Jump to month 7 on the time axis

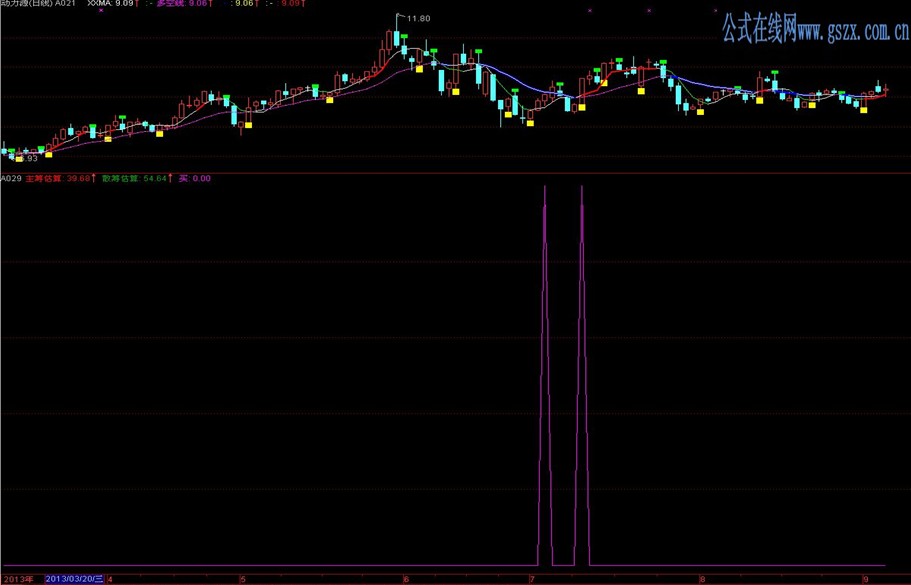click(x=532, y=579)
